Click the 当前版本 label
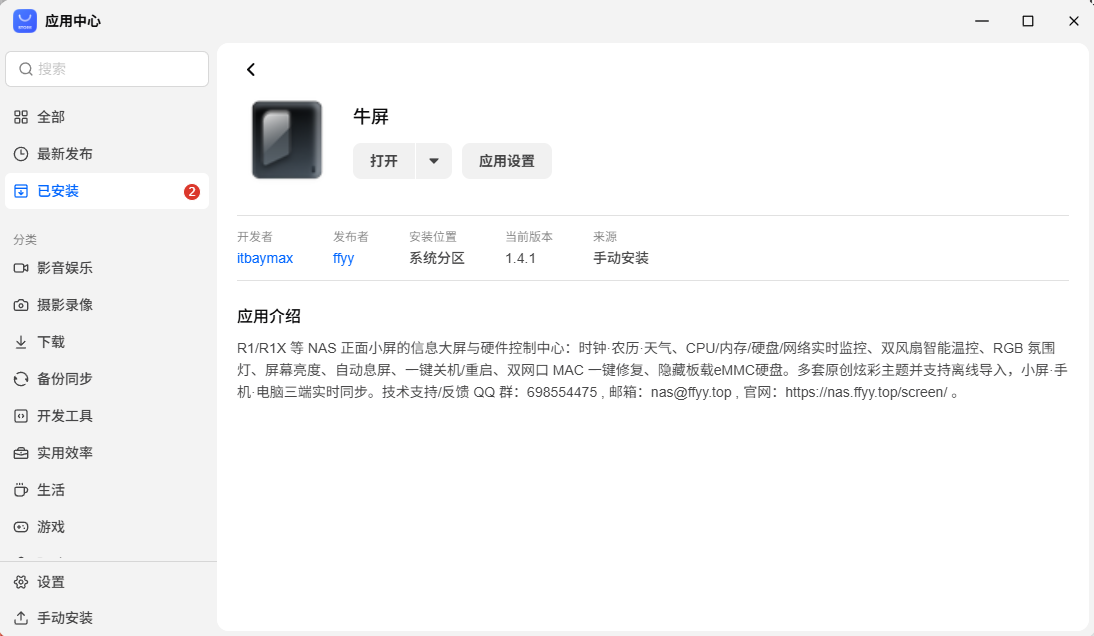Viewport: 1094px width, 636px height. 529,236
